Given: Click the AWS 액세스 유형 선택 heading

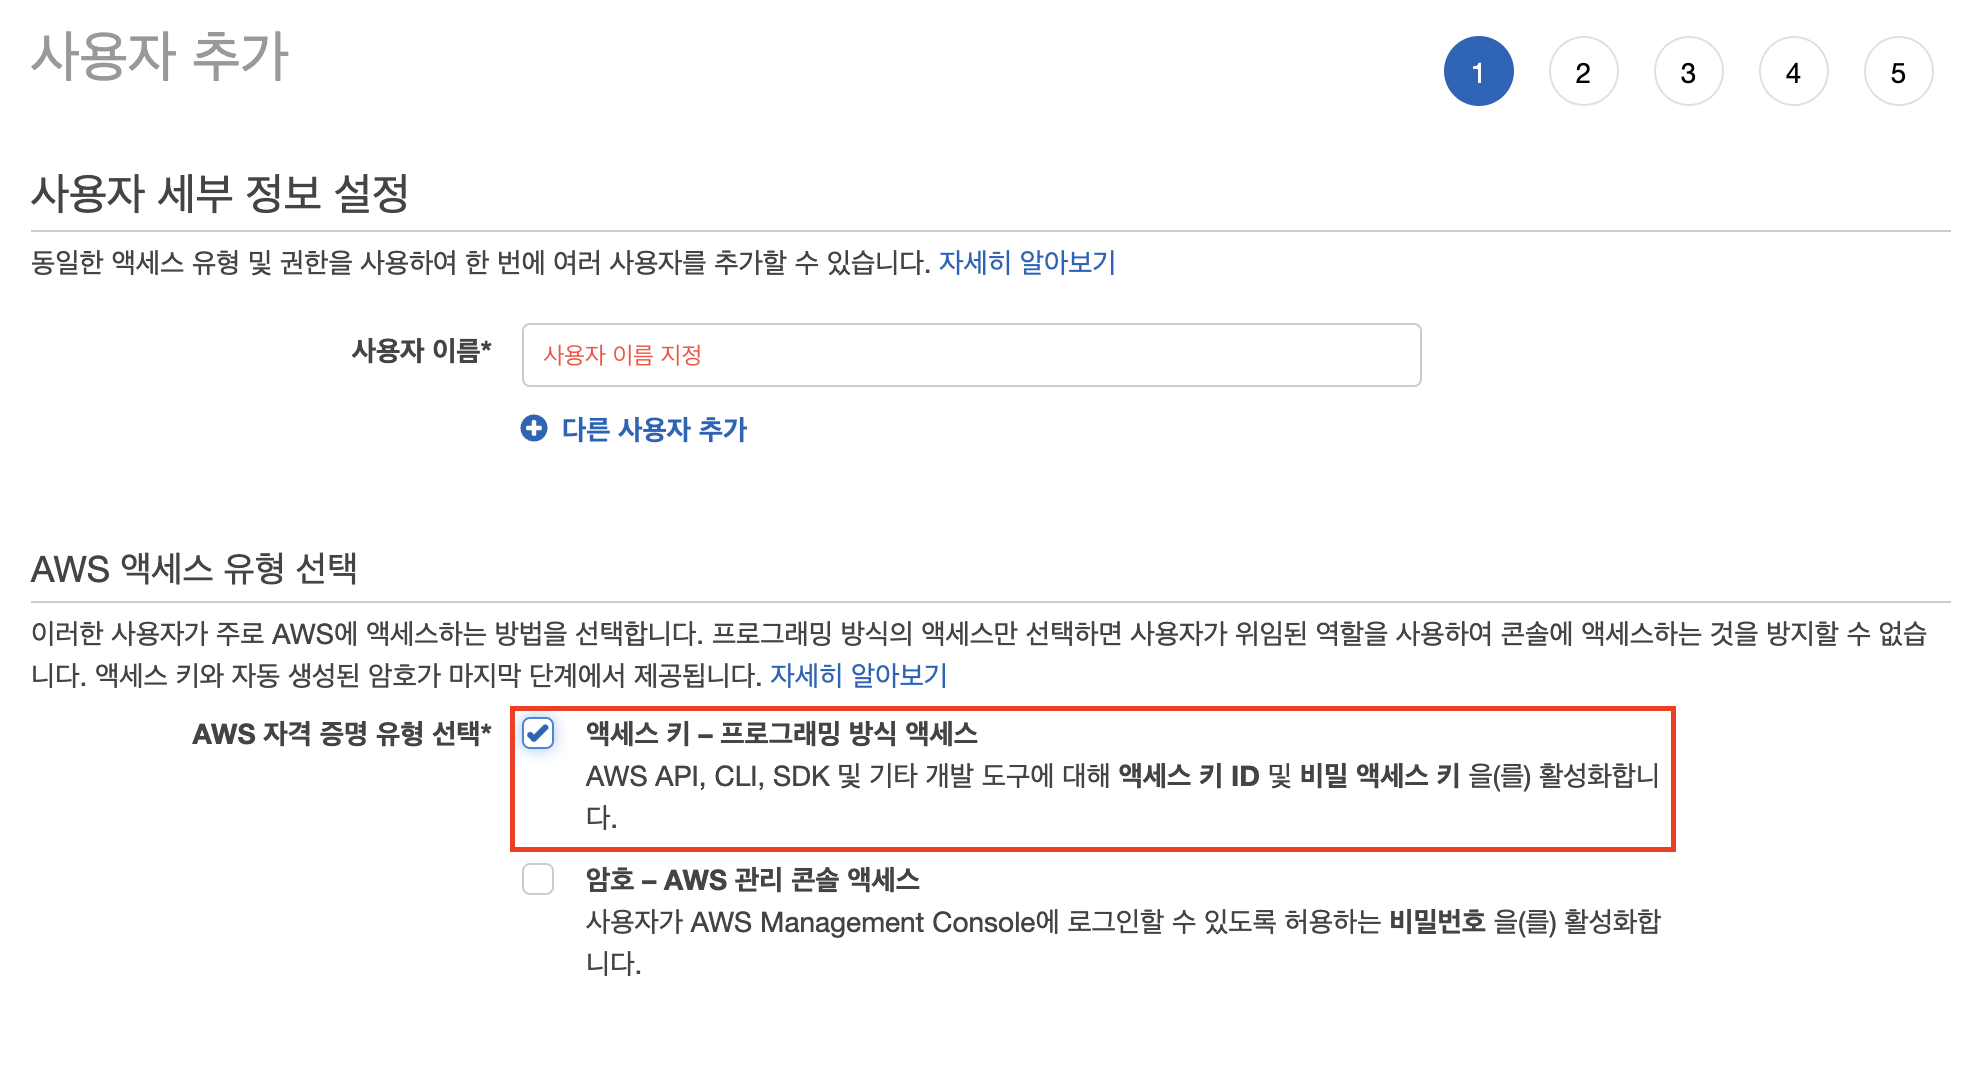Looking at the screenshot, I should pyautogui.click(x=194, y=569).
